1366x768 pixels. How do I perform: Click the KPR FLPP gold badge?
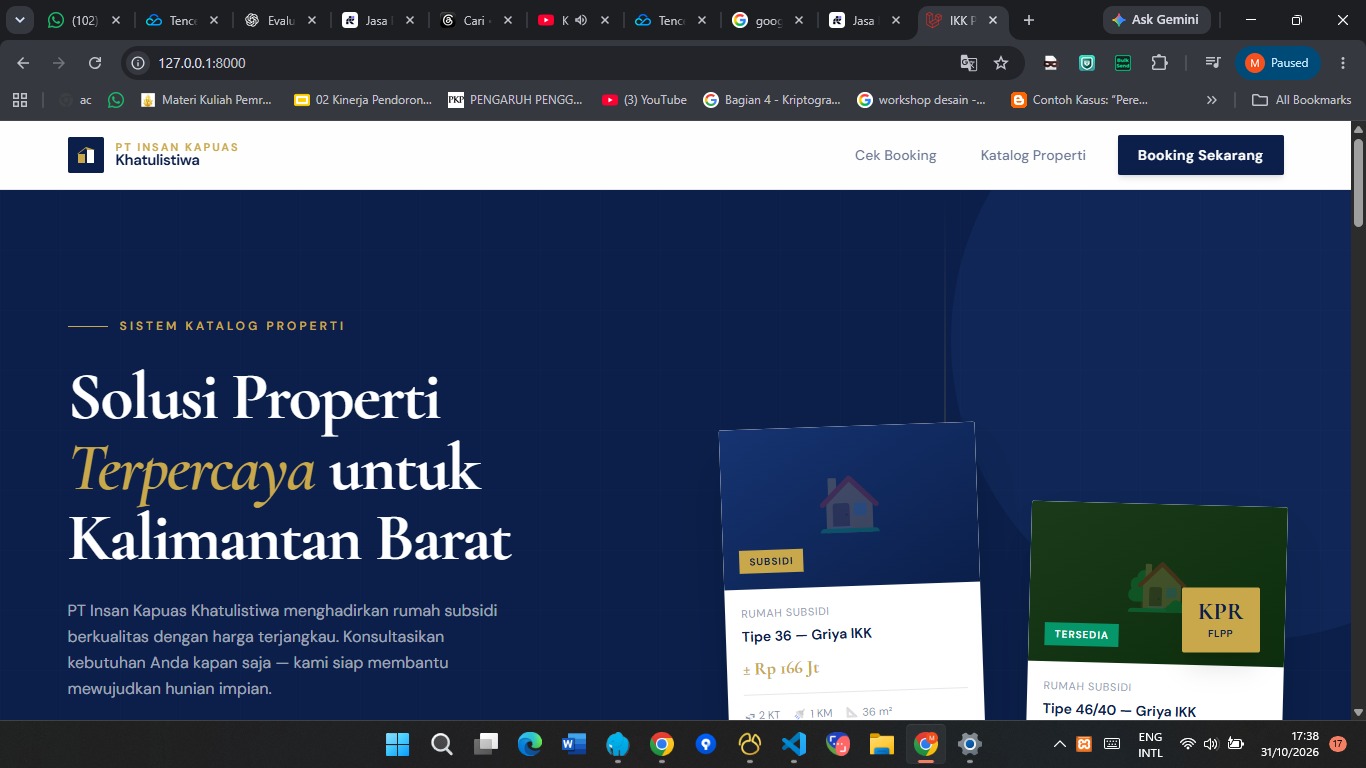click(x=1220, y=620)
